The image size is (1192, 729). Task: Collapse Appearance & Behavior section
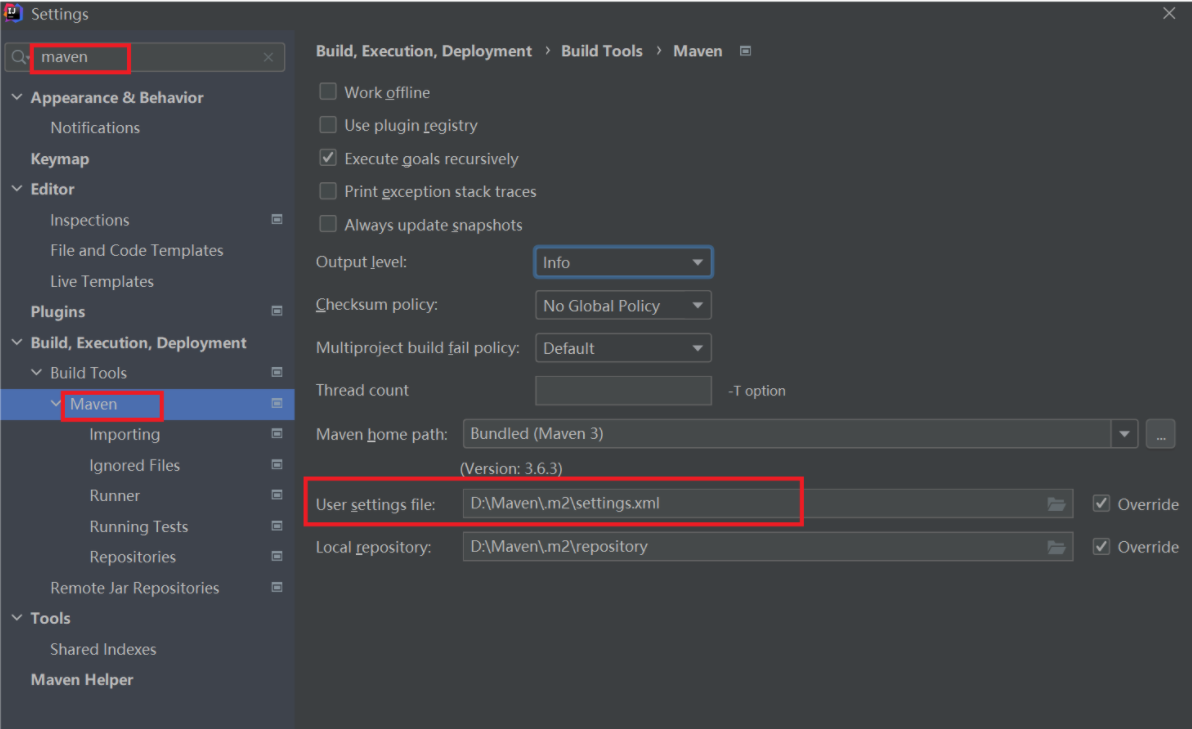tap(17, 97)
